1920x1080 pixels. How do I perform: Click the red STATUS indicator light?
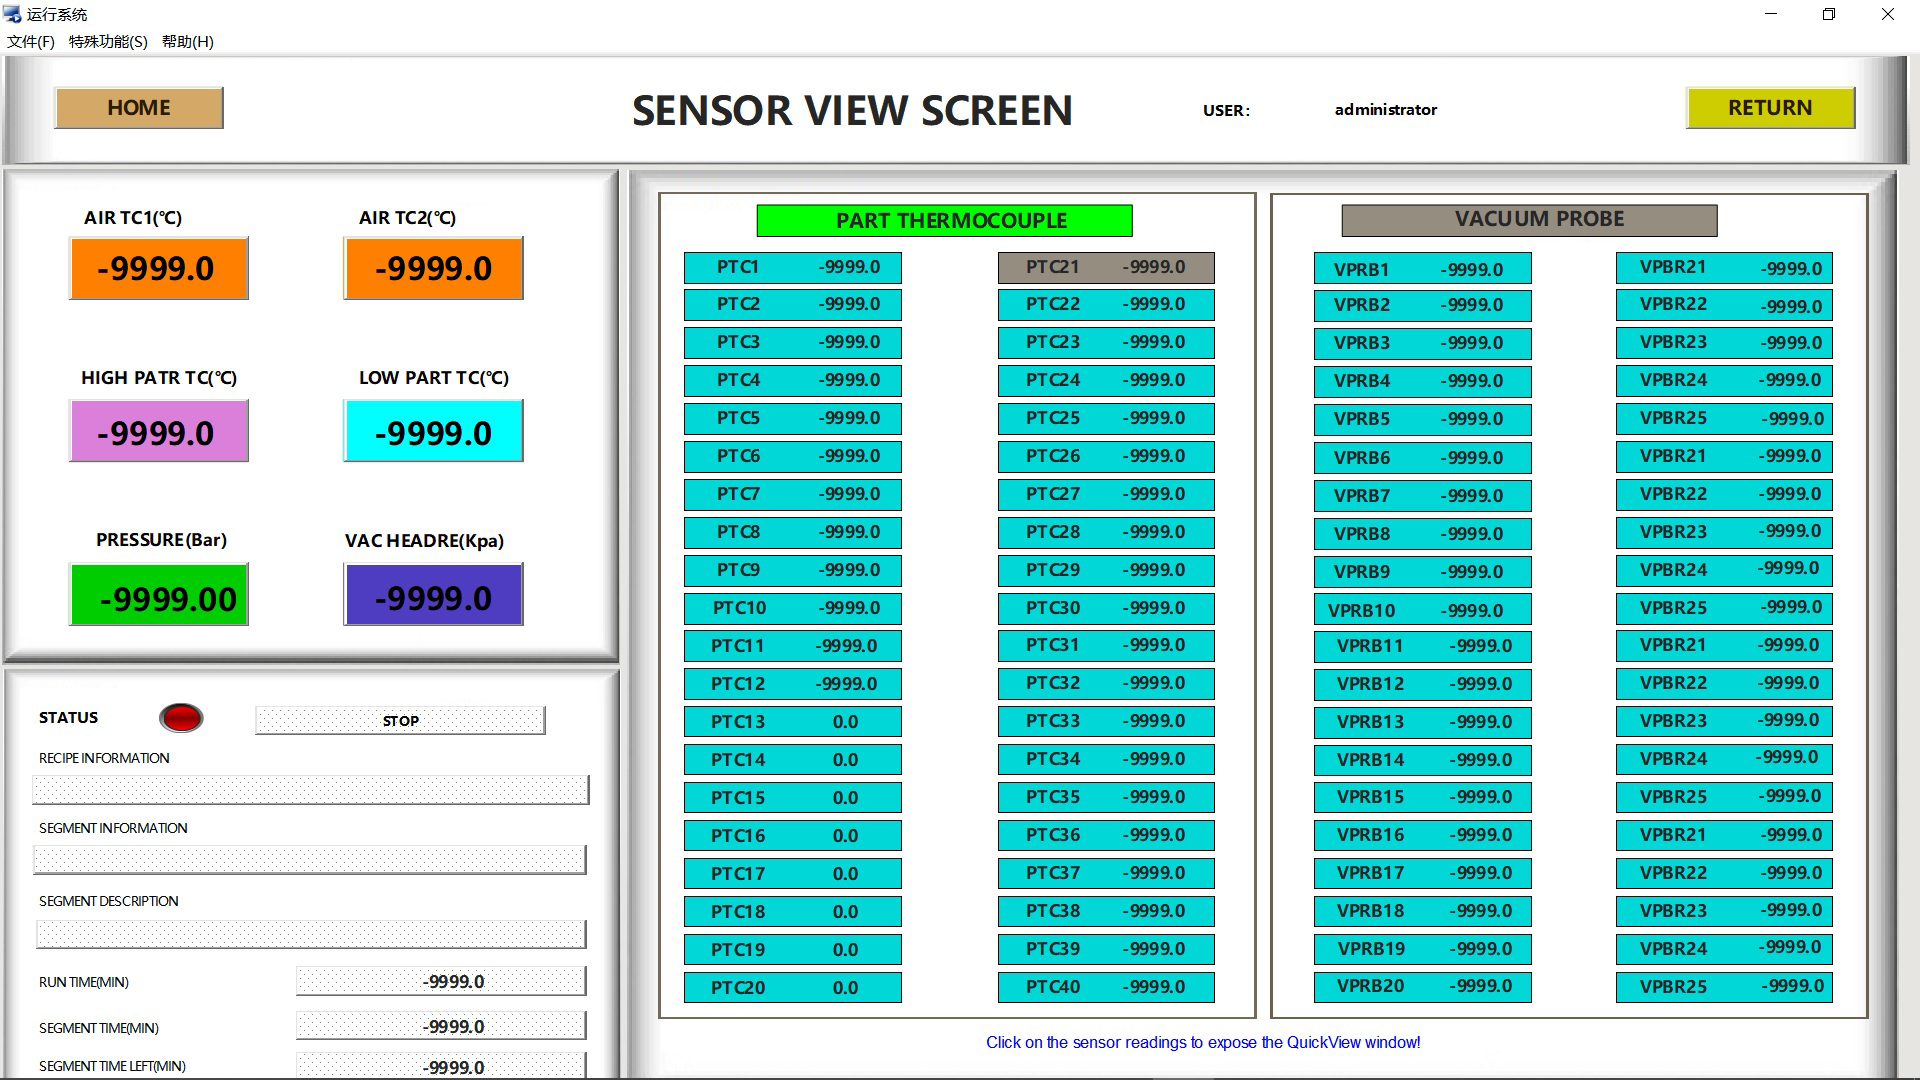pos(181,717)
